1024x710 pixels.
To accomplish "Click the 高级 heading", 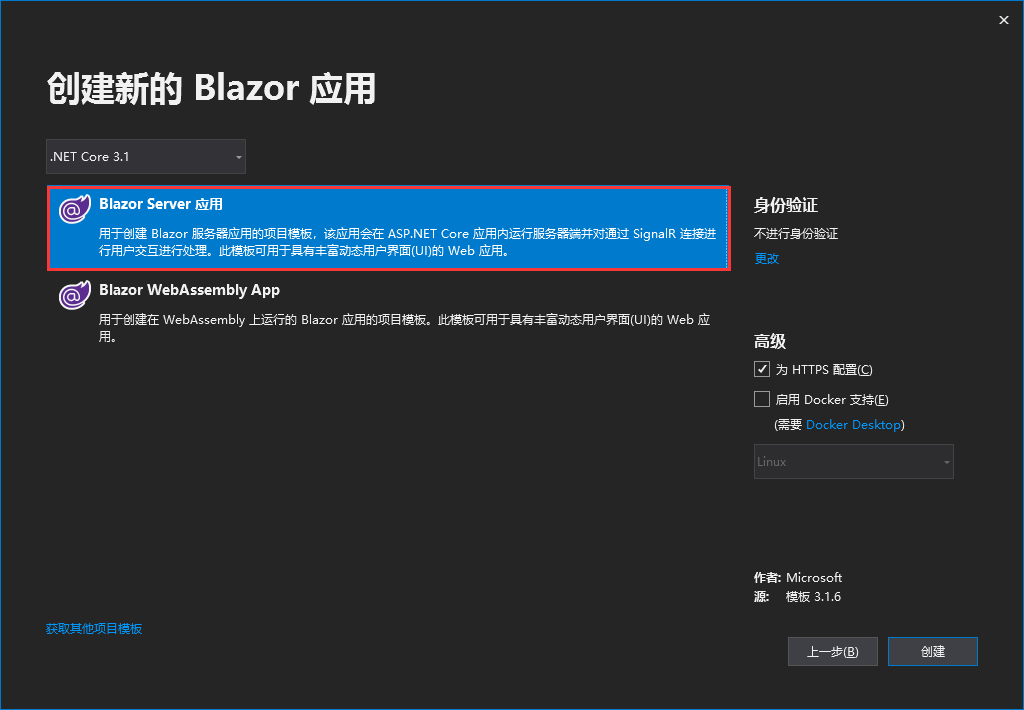I will tap(770, 341).
